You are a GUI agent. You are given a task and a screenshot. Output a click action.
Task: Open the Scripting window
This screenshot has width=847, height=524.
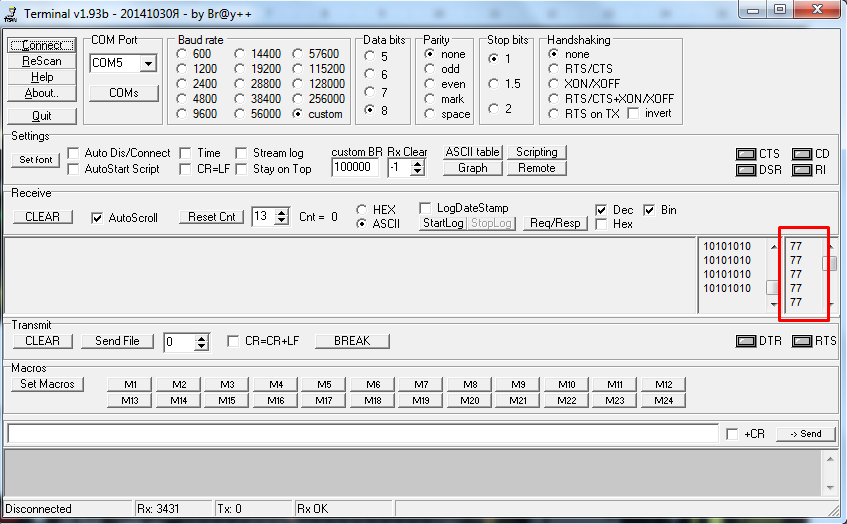tap(537, 152)
